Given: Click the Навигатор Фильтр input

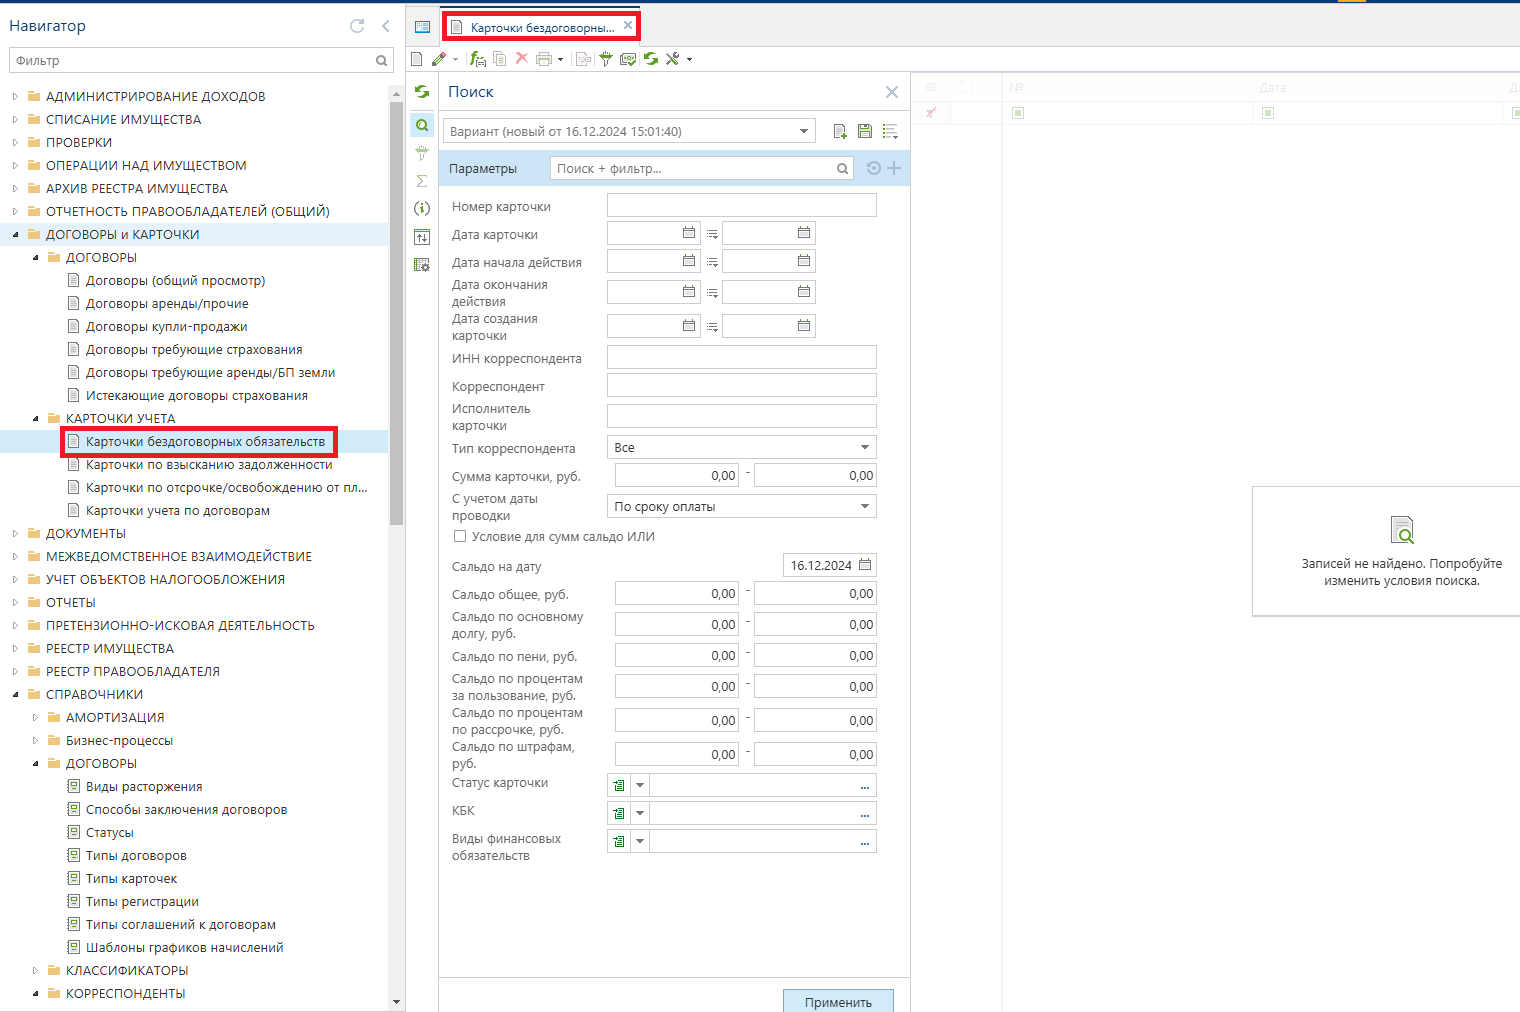Looking at the screenshot, I should click(x=192, y=61).
